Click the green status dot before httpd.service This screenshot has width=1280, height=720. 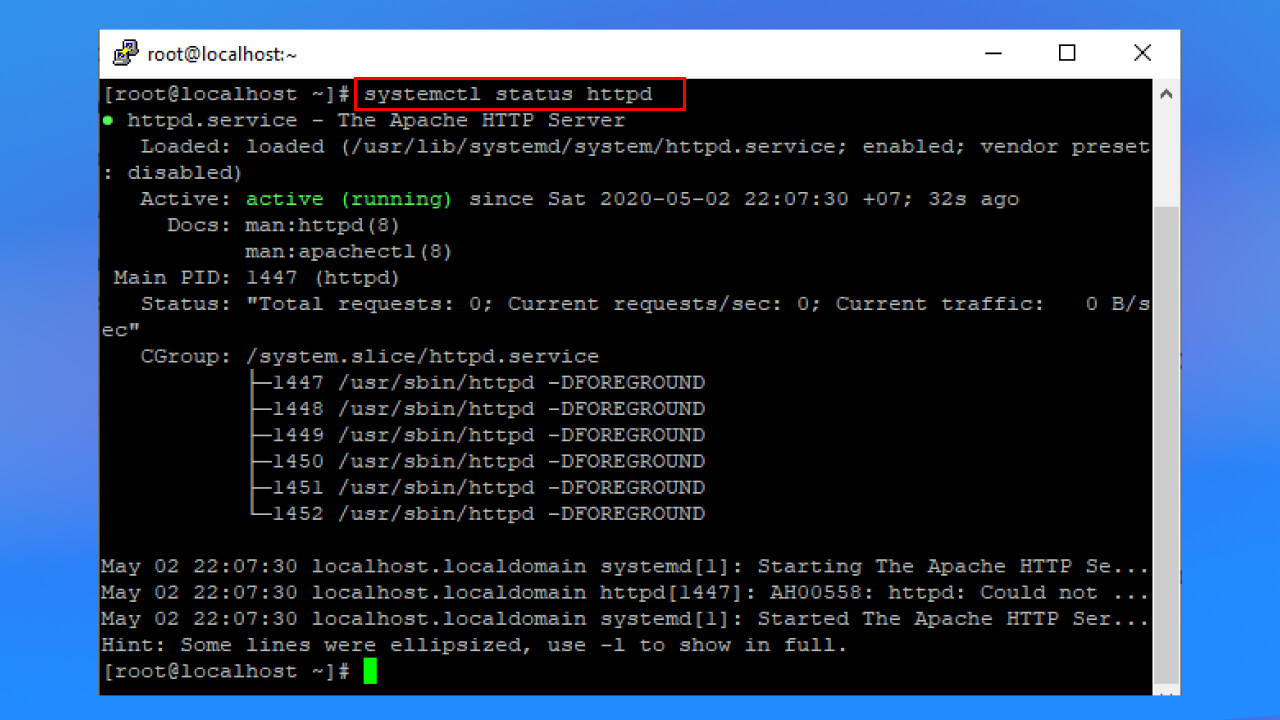(x=107, y=120)
